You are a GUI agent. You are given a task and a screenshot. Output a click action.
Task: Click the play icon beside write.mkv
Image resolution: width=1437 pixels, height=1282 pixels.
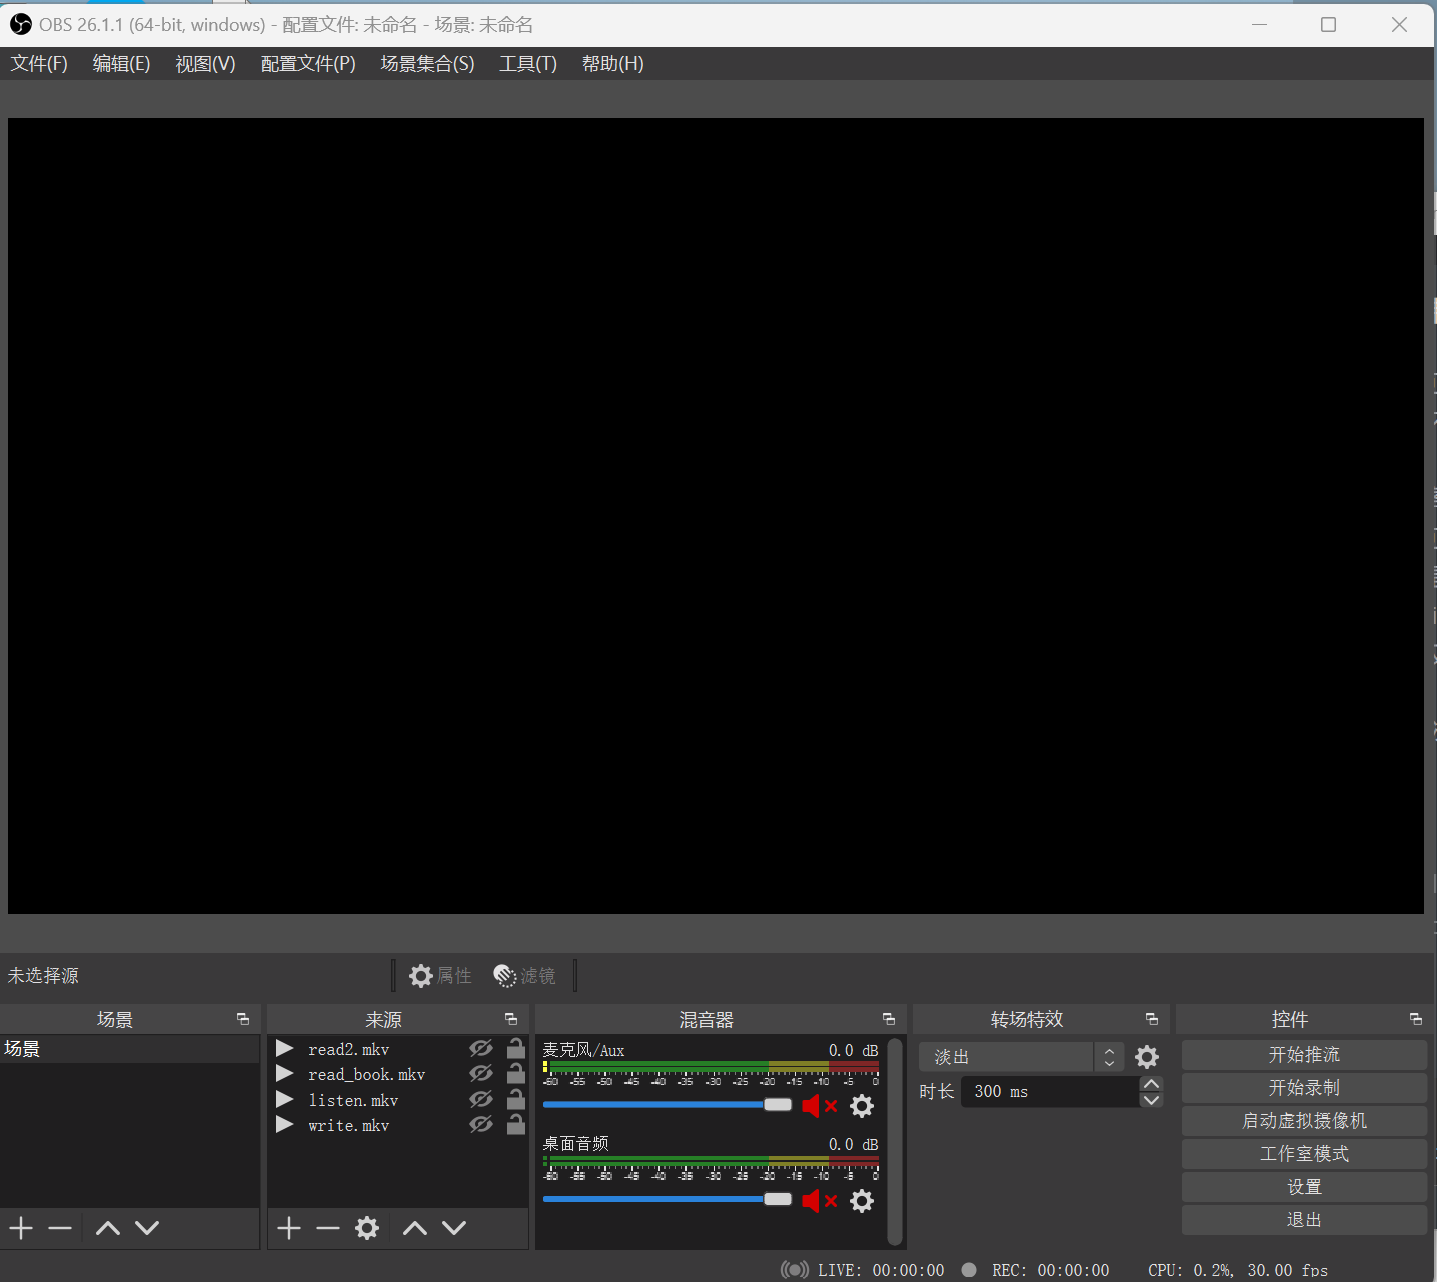(285, 1124)
